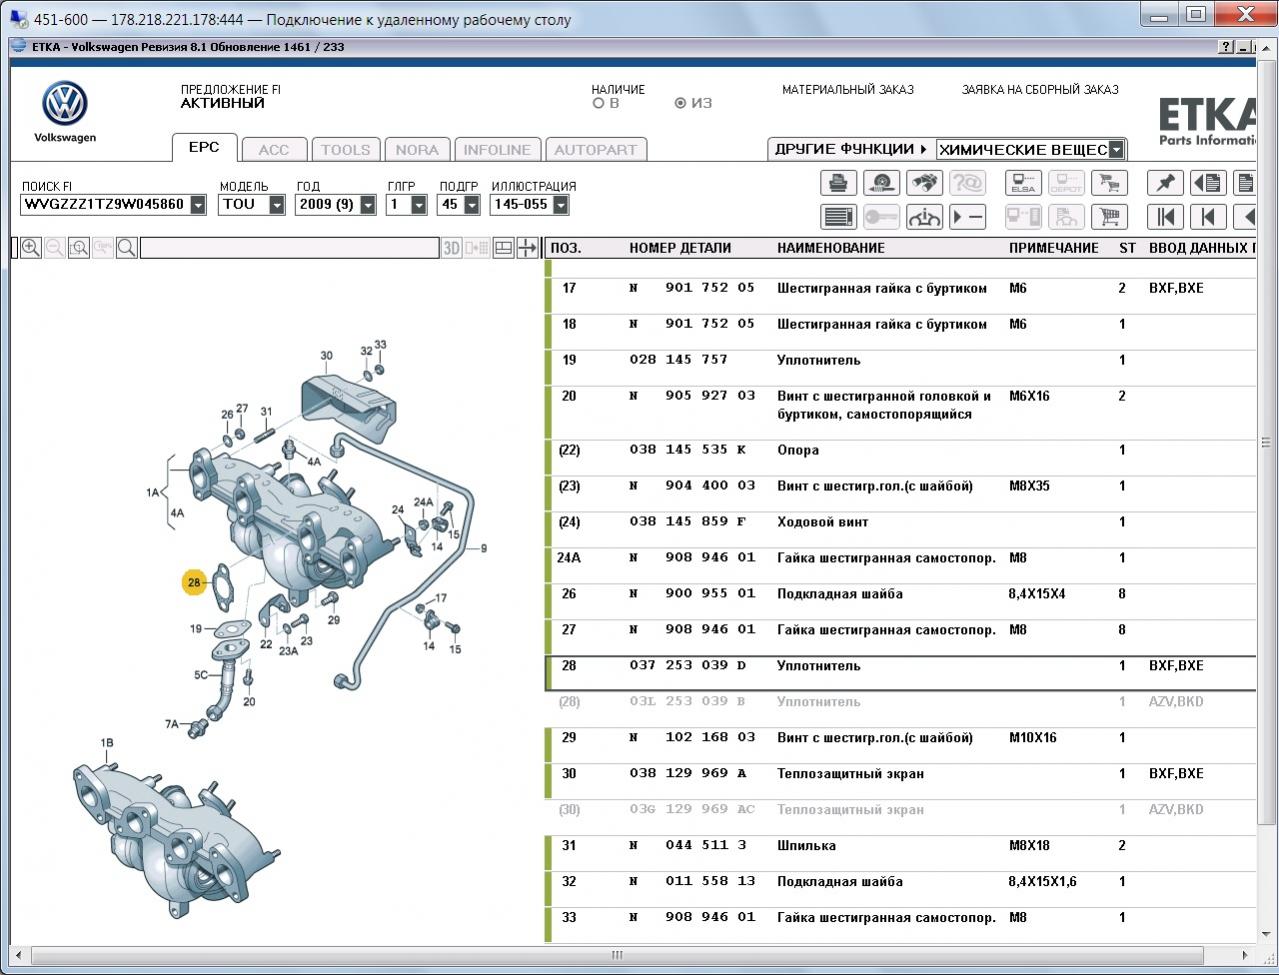
Task: Click the horizontal scrollbar right arrow
Action: coord(1245,955)
